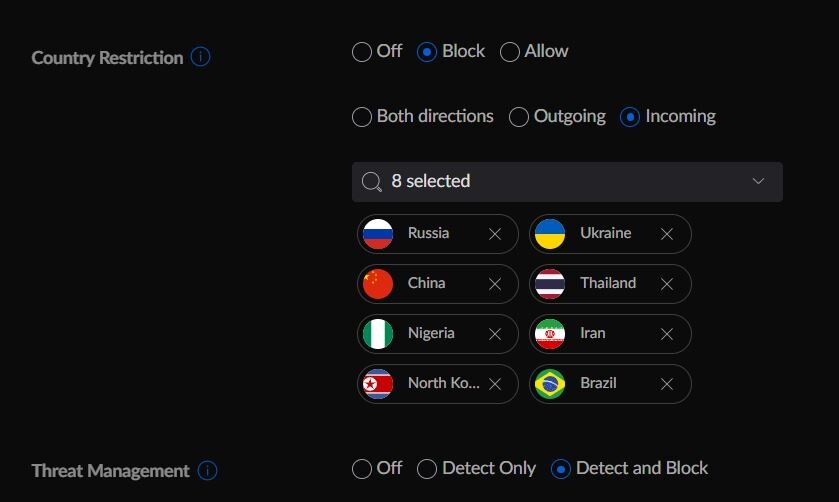The image size is (839, 502).
Task: Set Threat Management to Detect Only
Action: 427,469
